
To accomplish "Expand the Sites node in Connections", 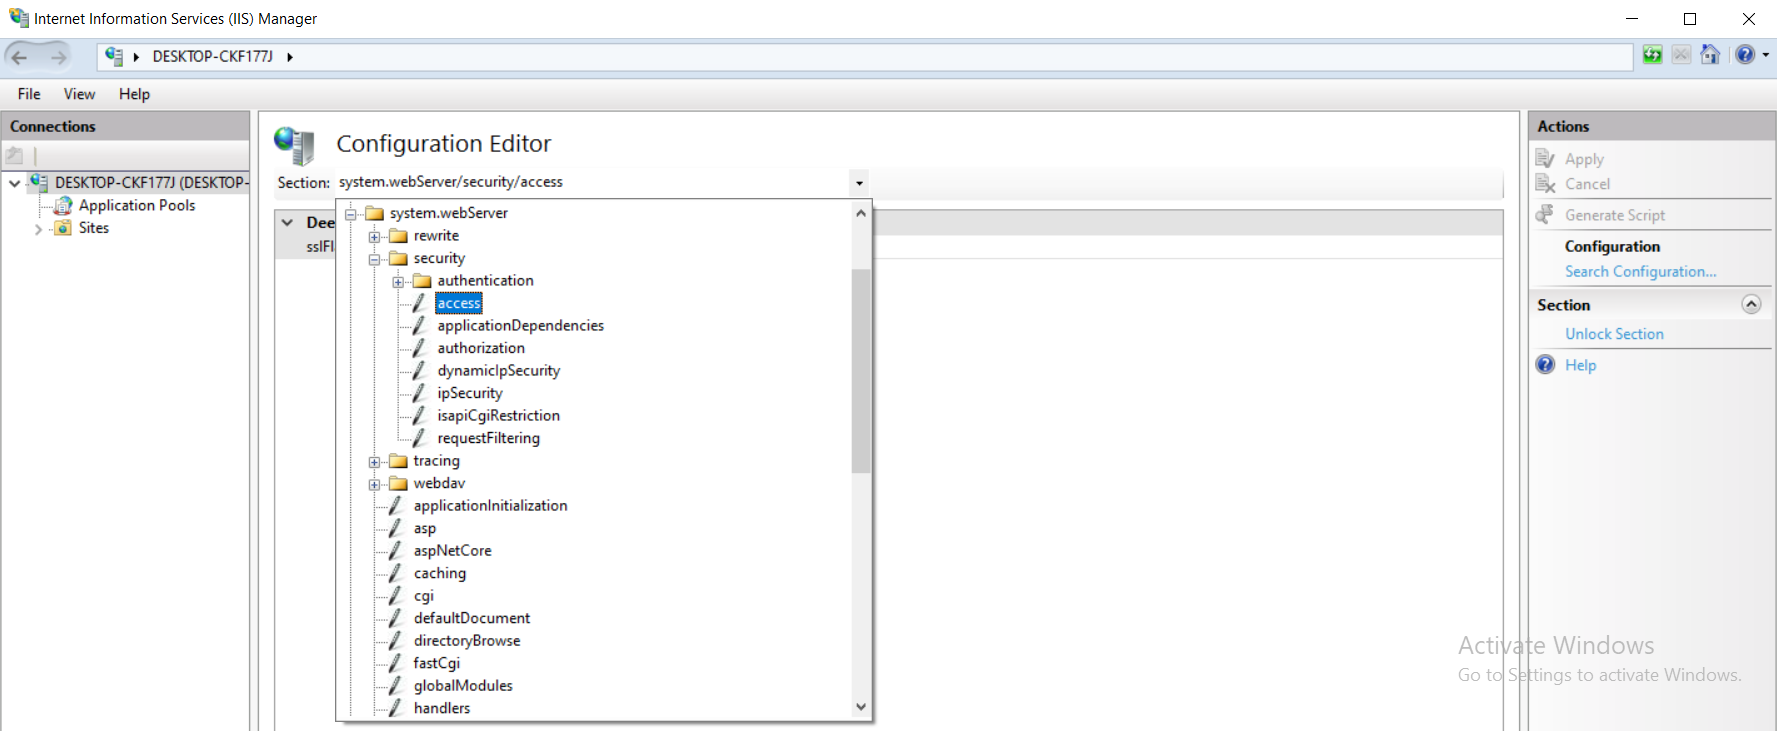I will click(38, 229).
